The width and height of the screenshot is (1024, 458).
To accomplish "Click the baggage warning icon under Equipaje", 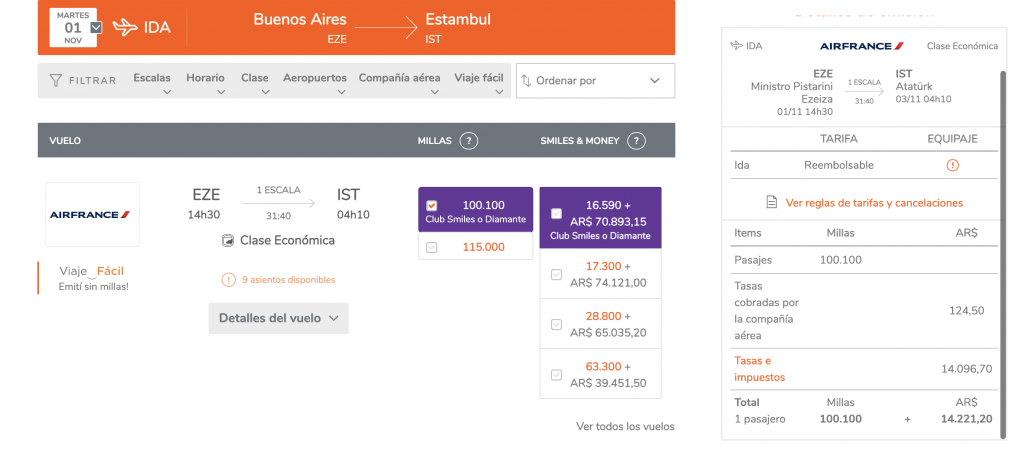I will click(953, 165).
